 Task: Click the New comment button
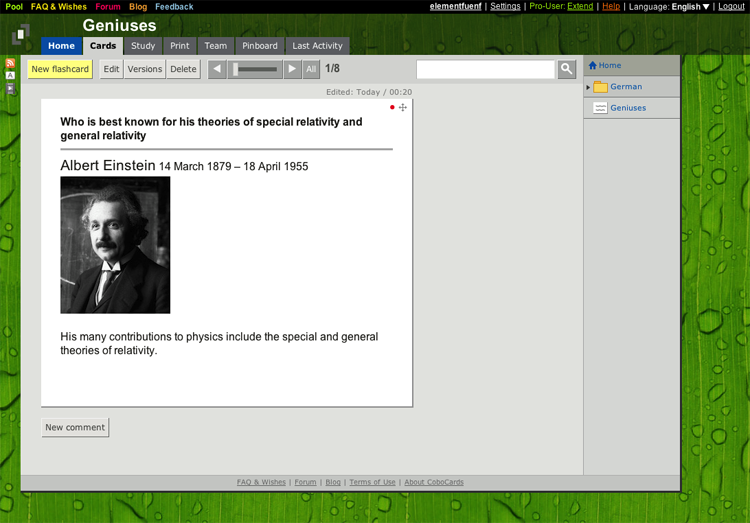pyautogui.click(x=75, y=427)
